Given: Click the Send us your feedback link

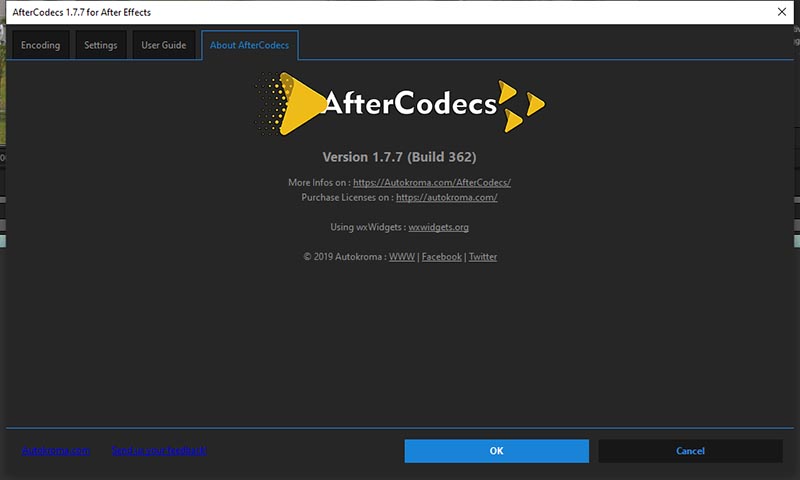Looking at the screenshot, I should point(159,451).
